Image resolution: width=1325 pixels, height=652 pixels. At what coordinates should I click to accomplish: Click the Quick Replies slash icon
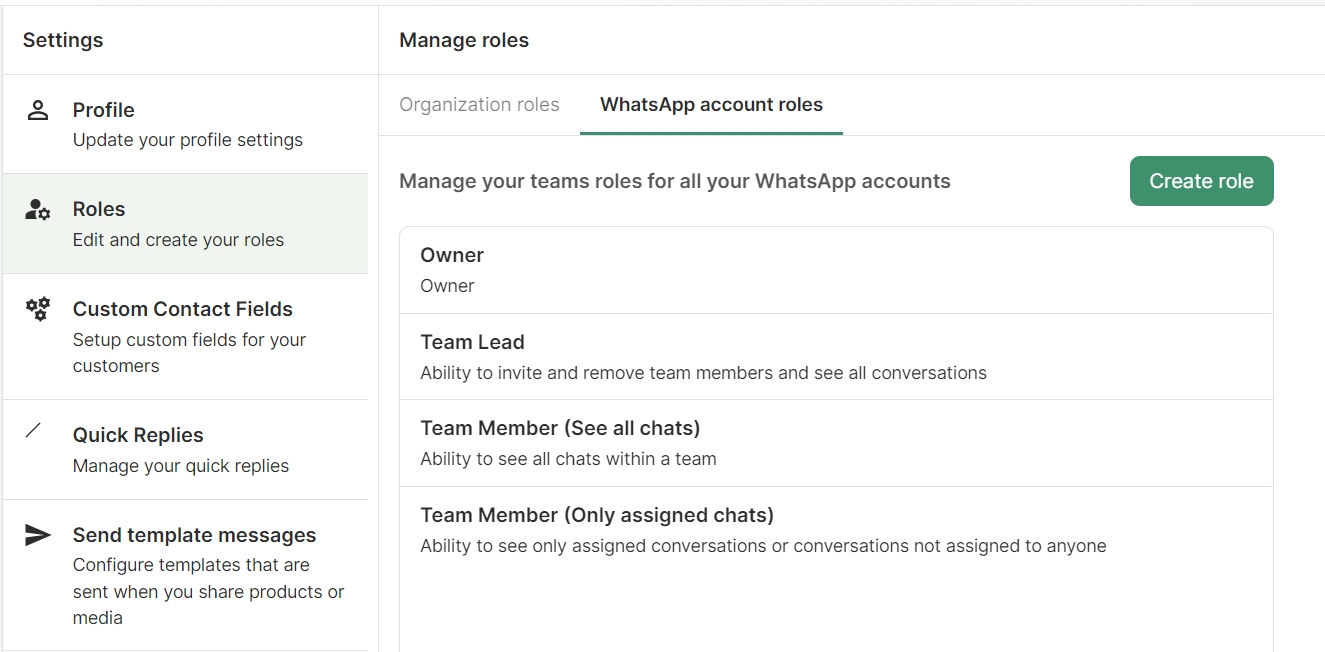coord(34,431)
